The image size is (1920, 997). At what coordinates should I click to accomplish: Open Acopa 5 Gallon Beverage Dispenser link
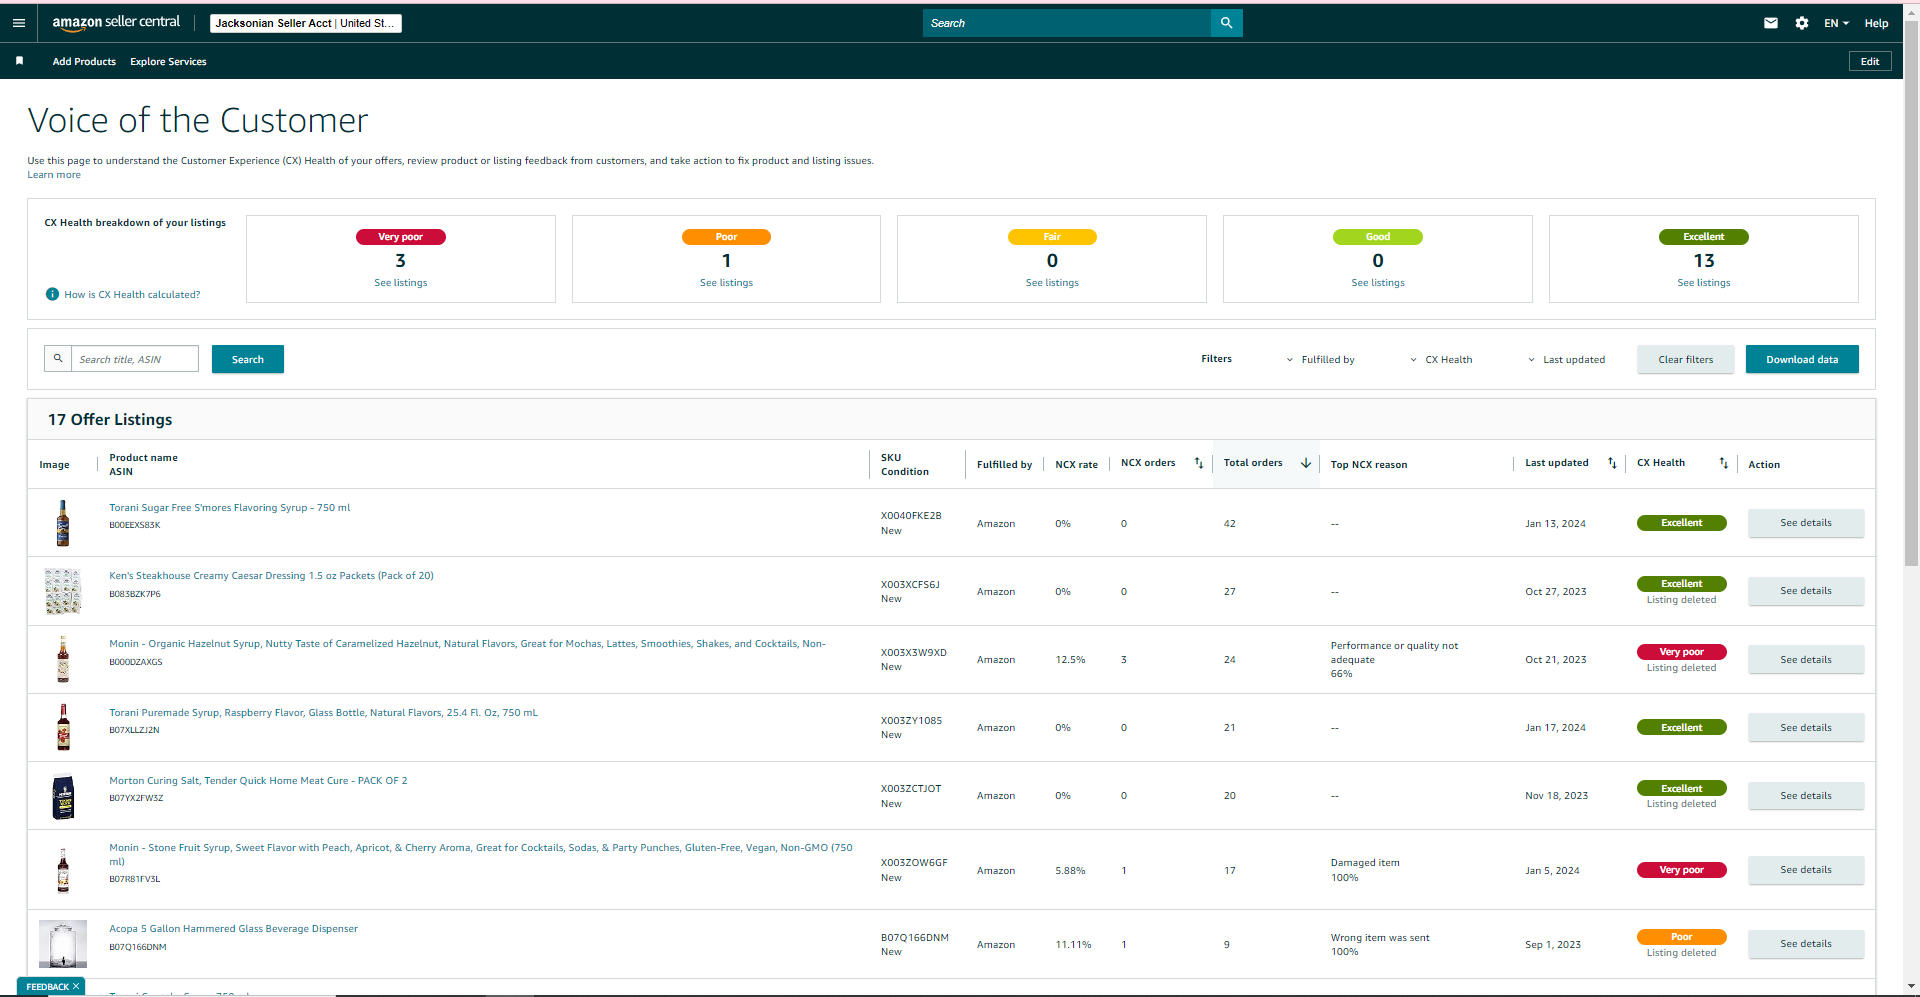pyautogui.click(x=233, y=929)
